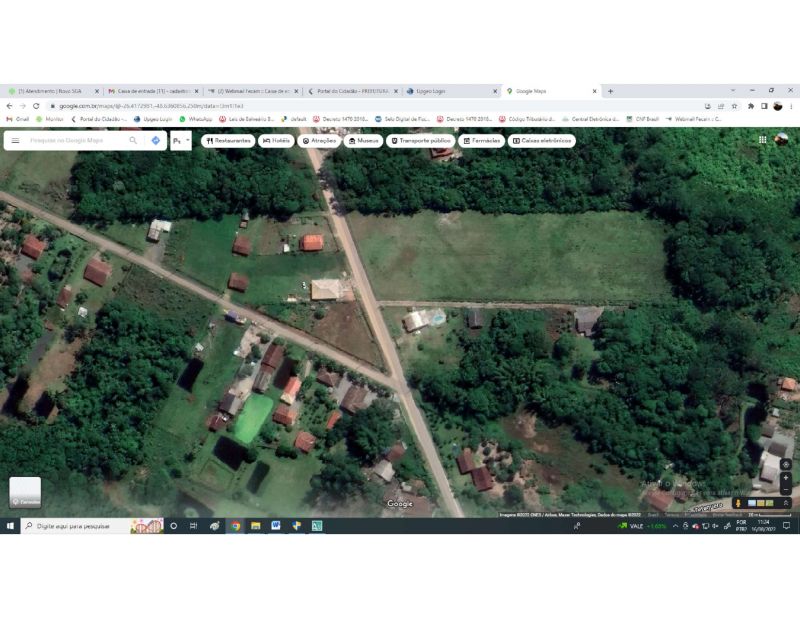Open Google account avatar on the map

pyautogui.click(x=781, y=139)
